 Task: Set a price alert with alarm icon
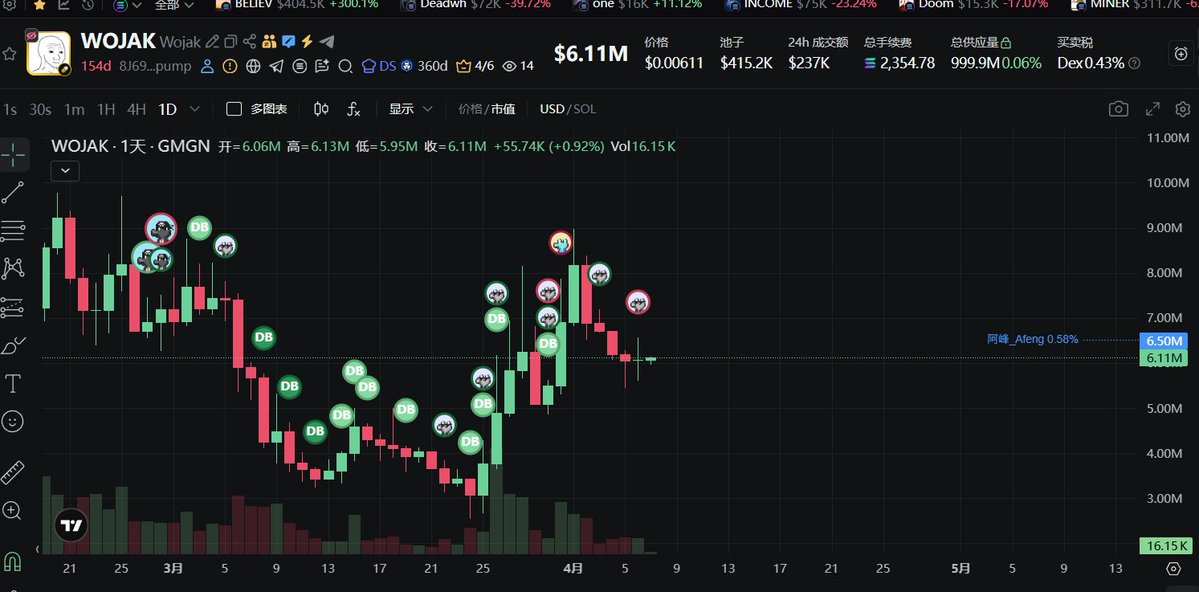1181,54
